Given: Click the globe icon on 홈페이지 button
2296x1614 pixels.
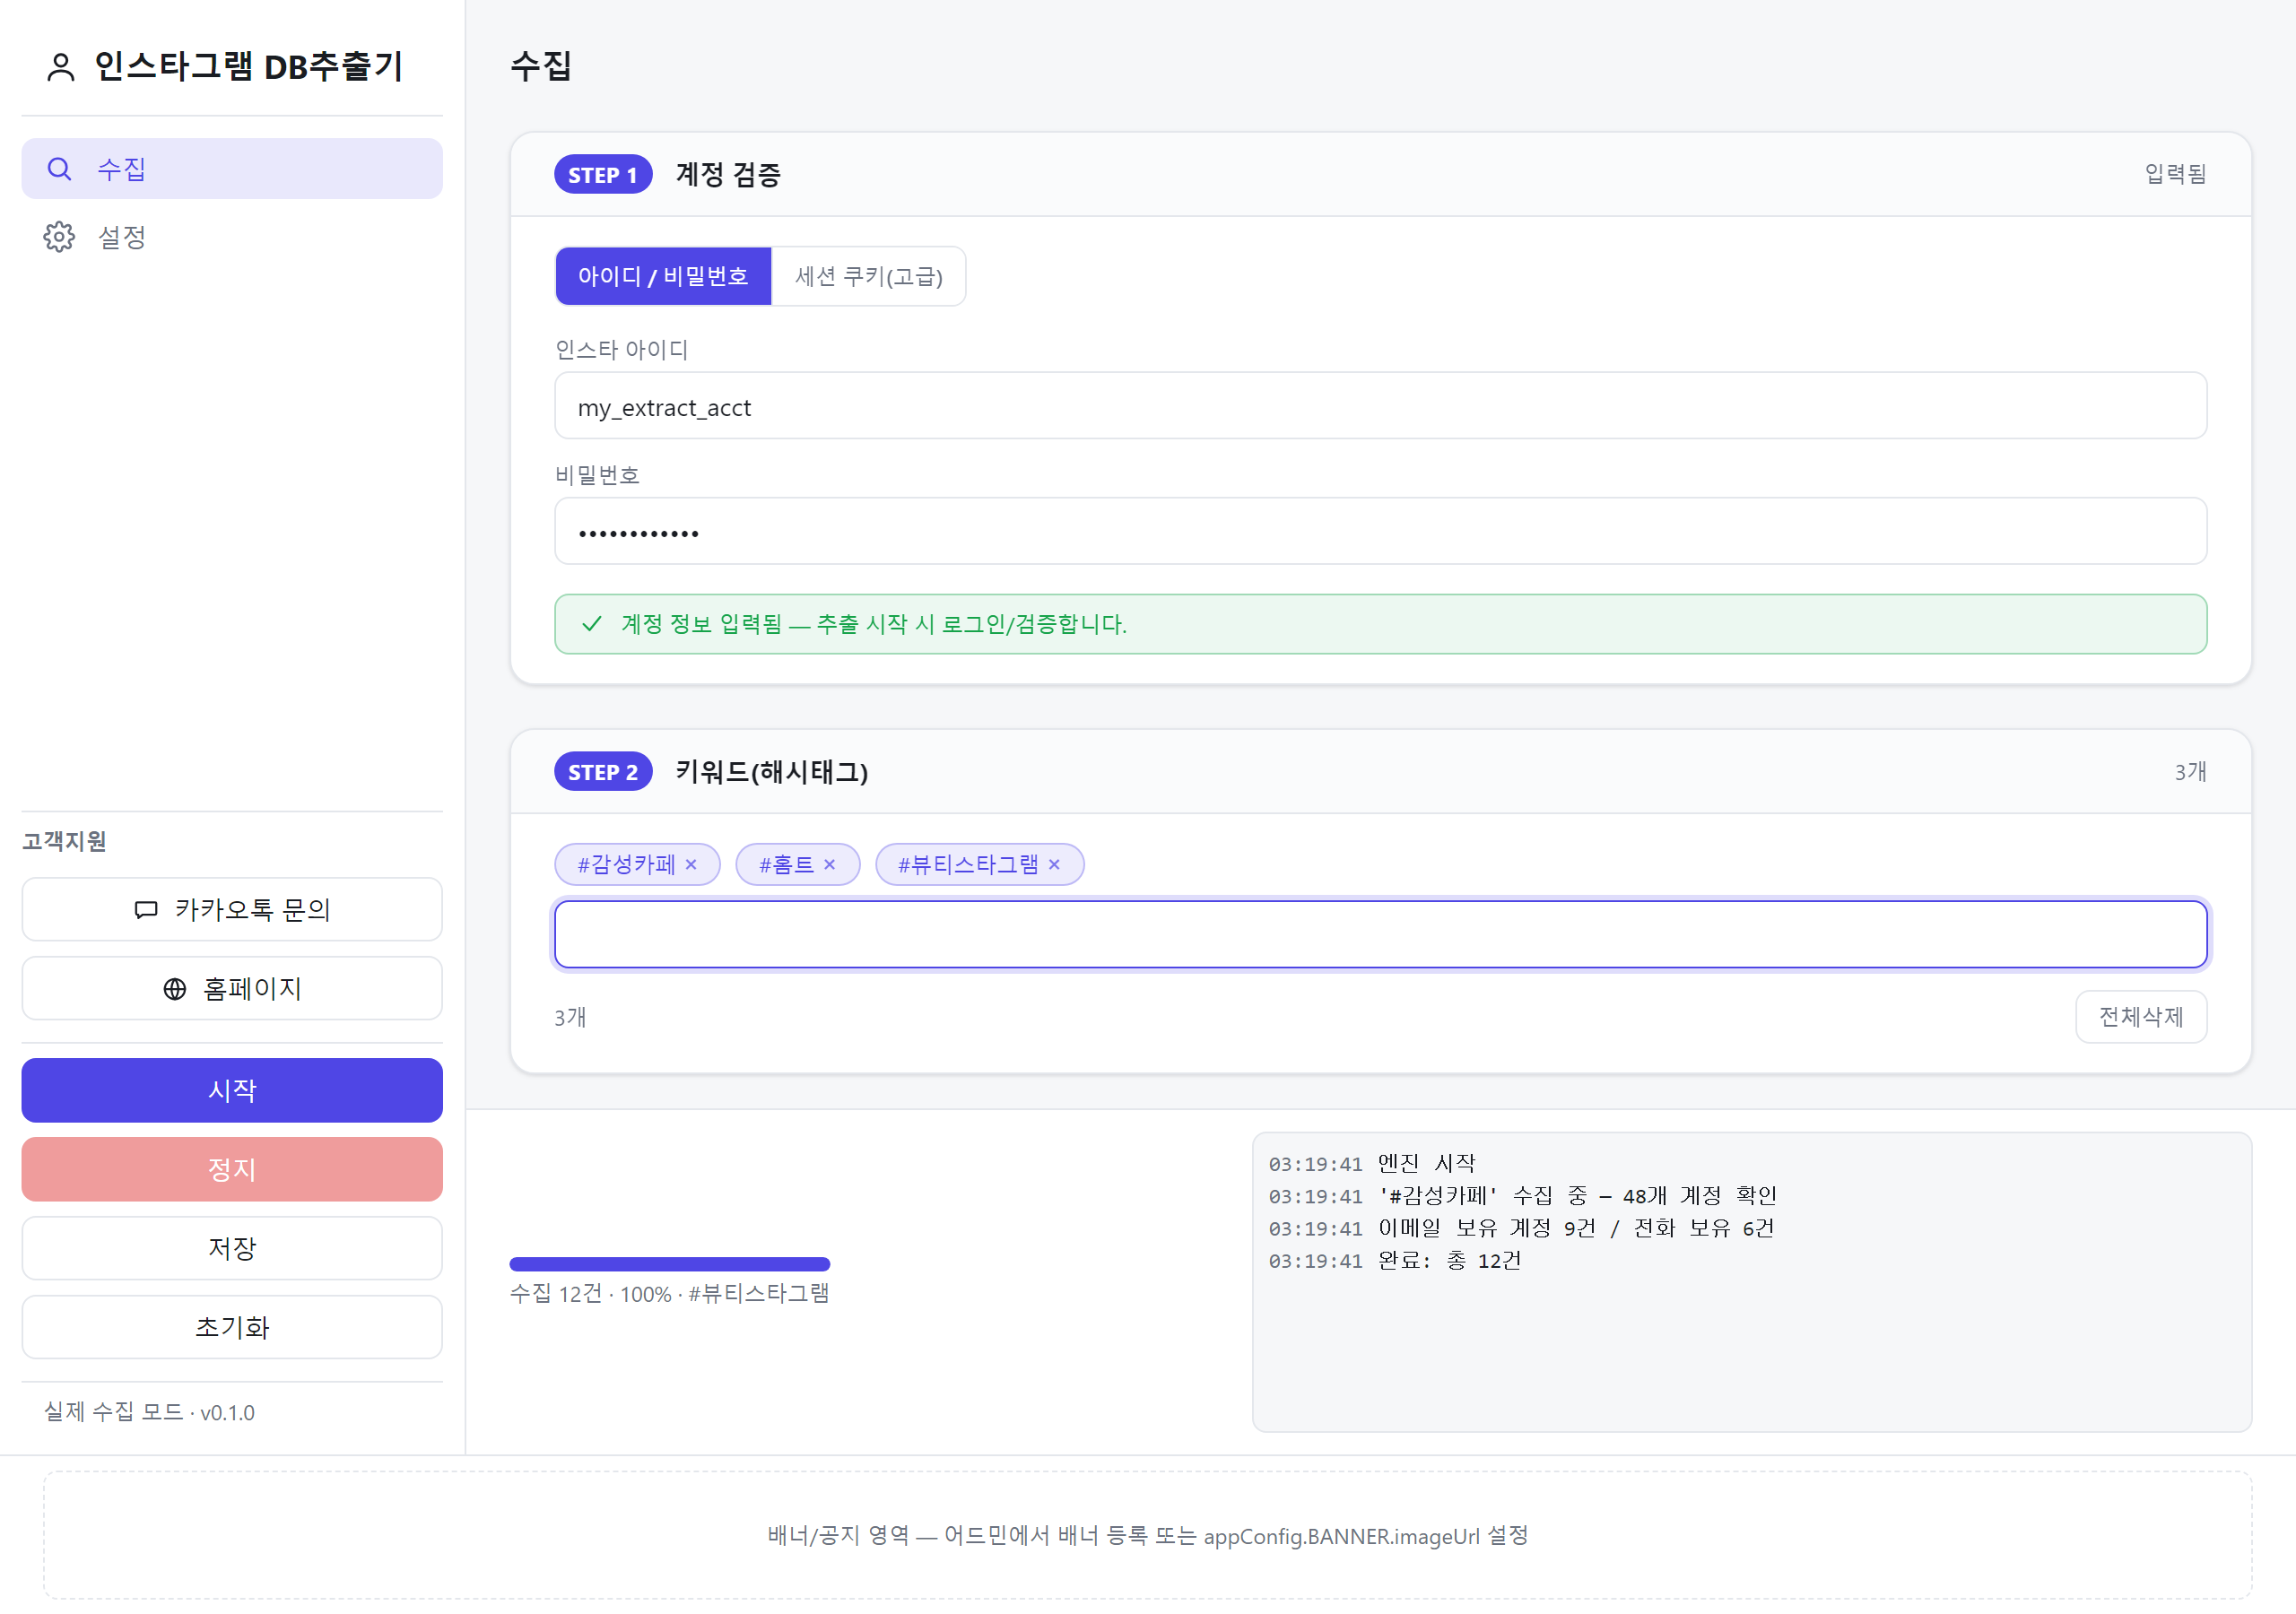Looking at the screenshot, I should click(175, 989).
